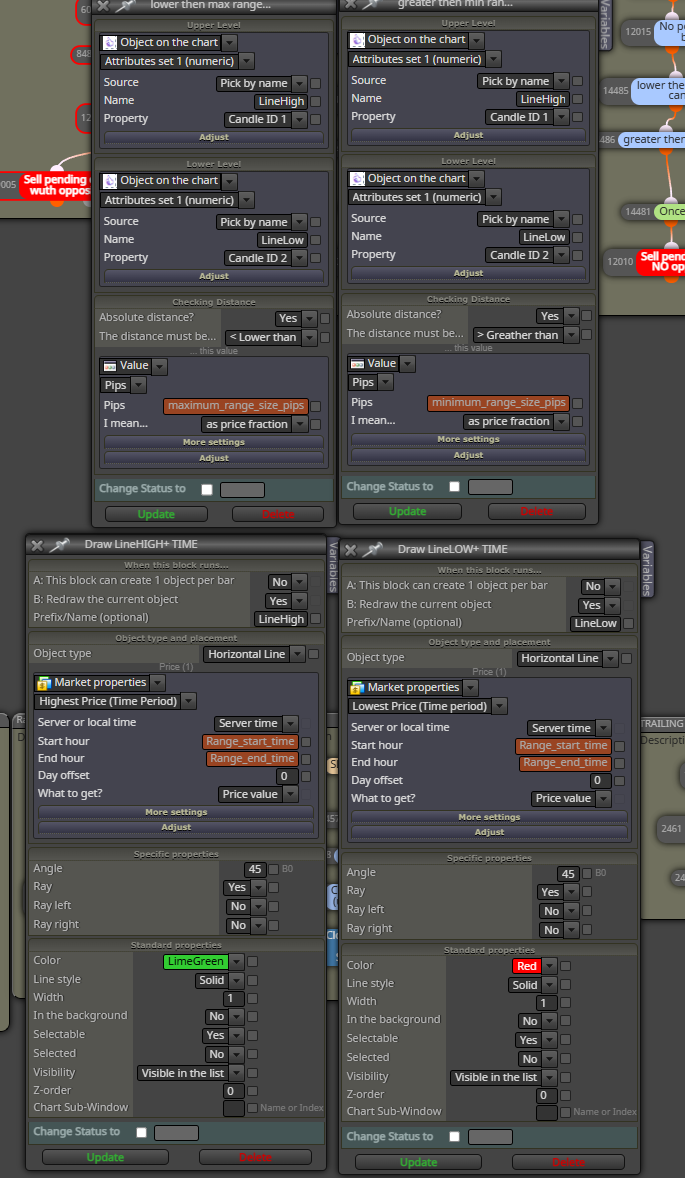Tick checkbox next to Angle in Draw LineHIGH panel

tap(273, 869)
